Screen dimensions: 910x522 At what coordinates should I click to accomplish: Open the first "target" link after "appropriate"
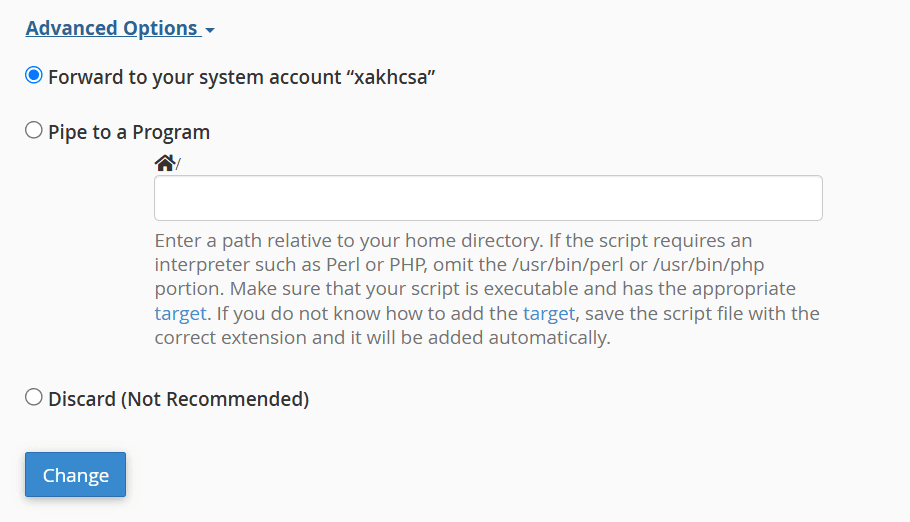tap(180, 313)
